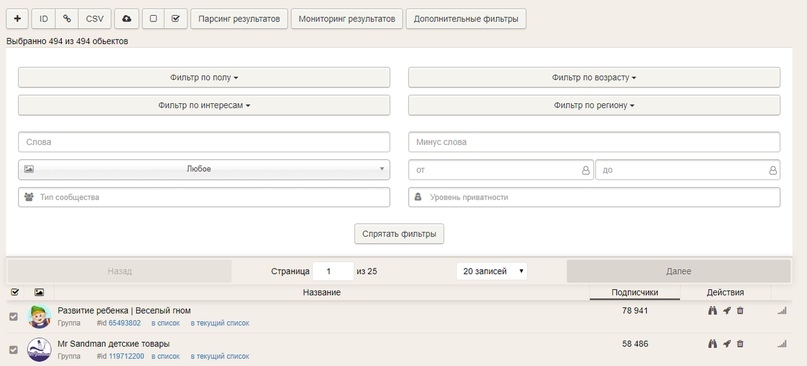Focus the Тип сообщества field
The image size is (807, 366).
(204, 197)
